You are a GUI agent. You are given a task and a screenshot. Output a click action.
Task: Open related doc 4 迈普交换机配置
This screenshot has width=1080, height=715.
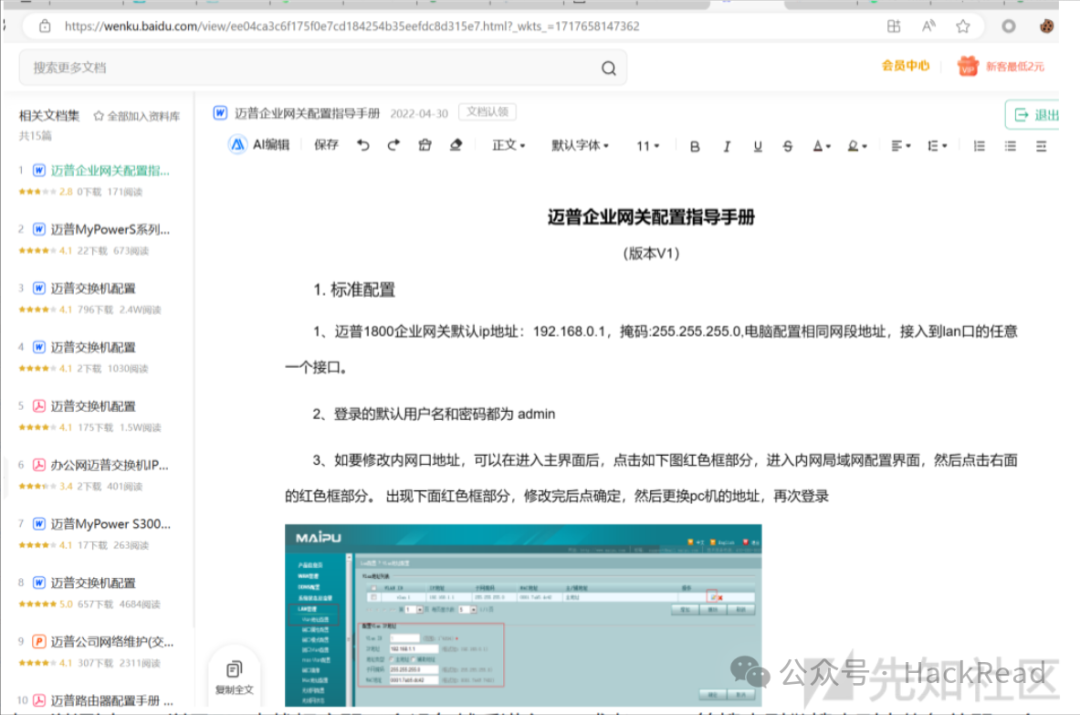tap(93, 347)
